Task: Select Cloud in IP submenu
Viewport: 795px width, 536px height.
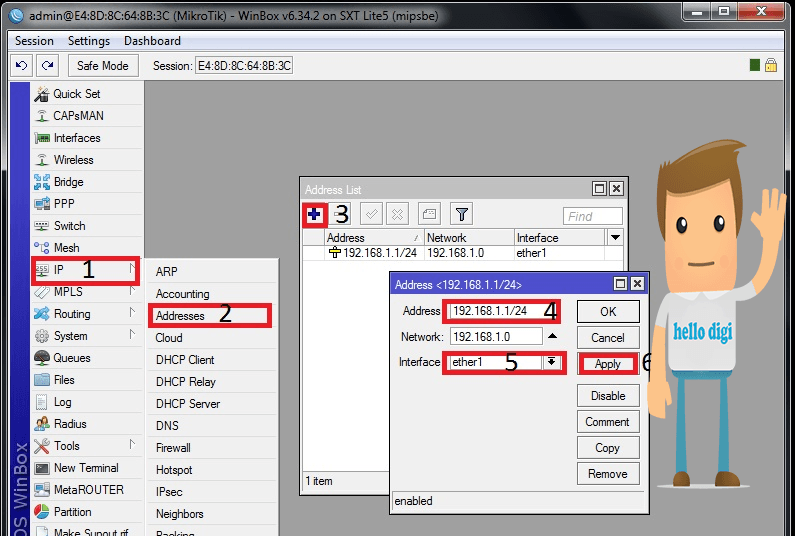Action: tap(212, 338)
